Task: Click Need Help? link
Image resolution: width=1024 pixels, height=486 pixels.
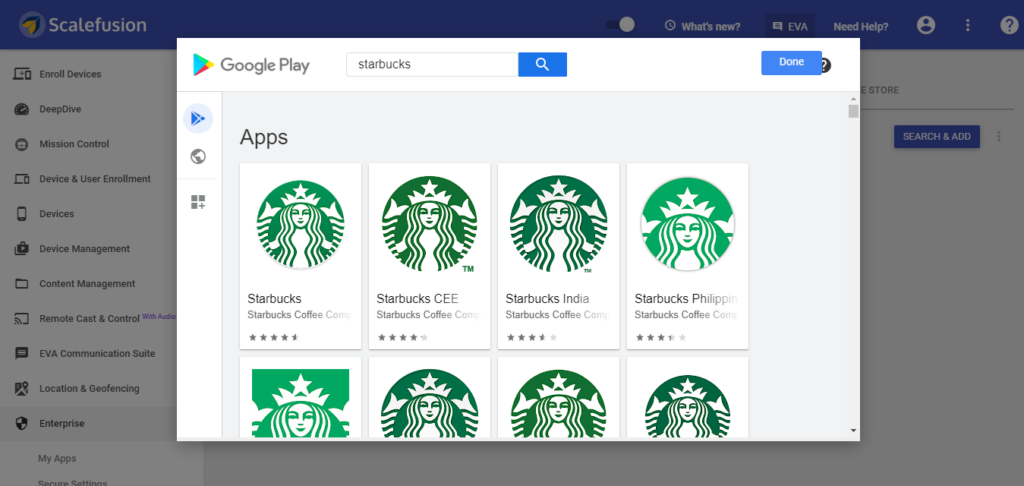Action: (x=861, y=26)
